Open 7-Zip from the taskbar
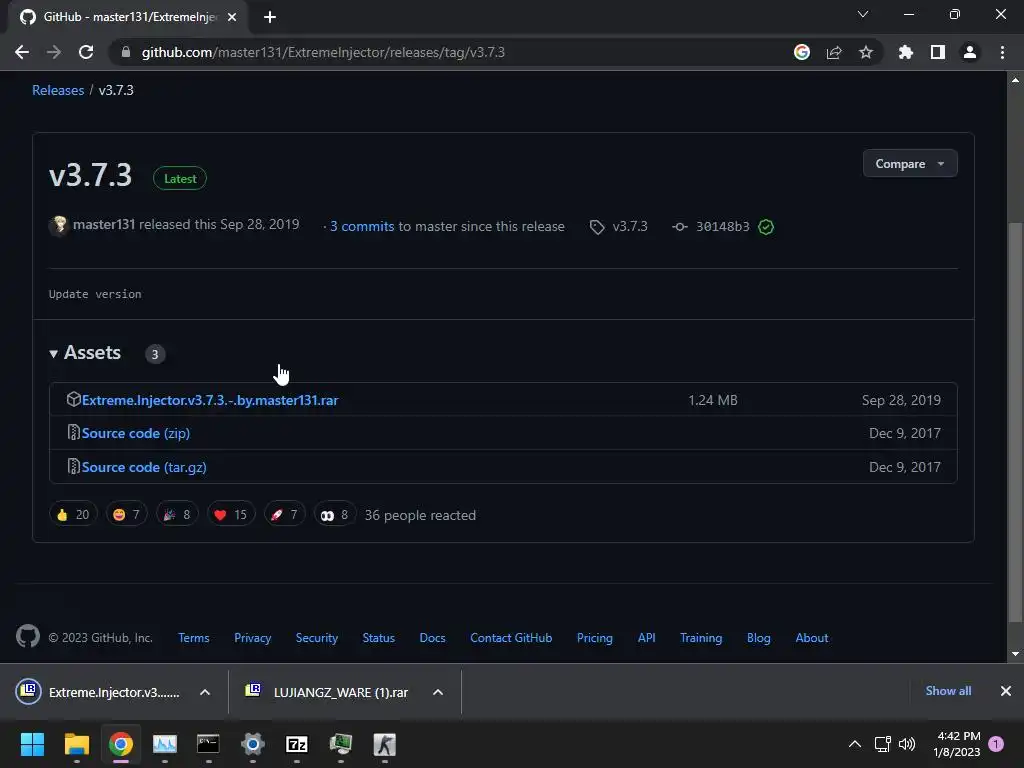Image resolution: width=1024 pixels, height=768 pixels. (x=296, y=744)
